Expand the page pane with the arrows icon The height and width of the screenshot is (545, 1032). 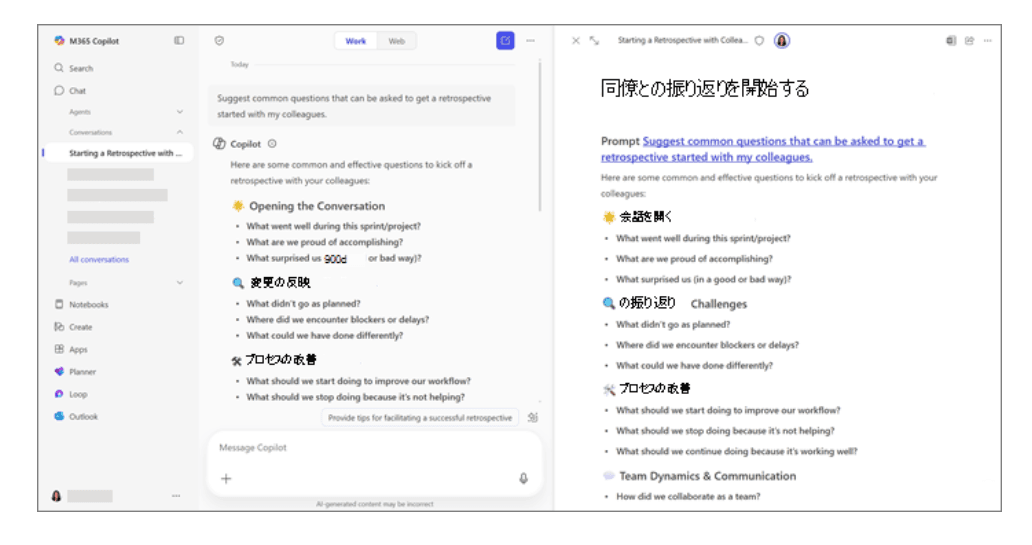[595, 41]
